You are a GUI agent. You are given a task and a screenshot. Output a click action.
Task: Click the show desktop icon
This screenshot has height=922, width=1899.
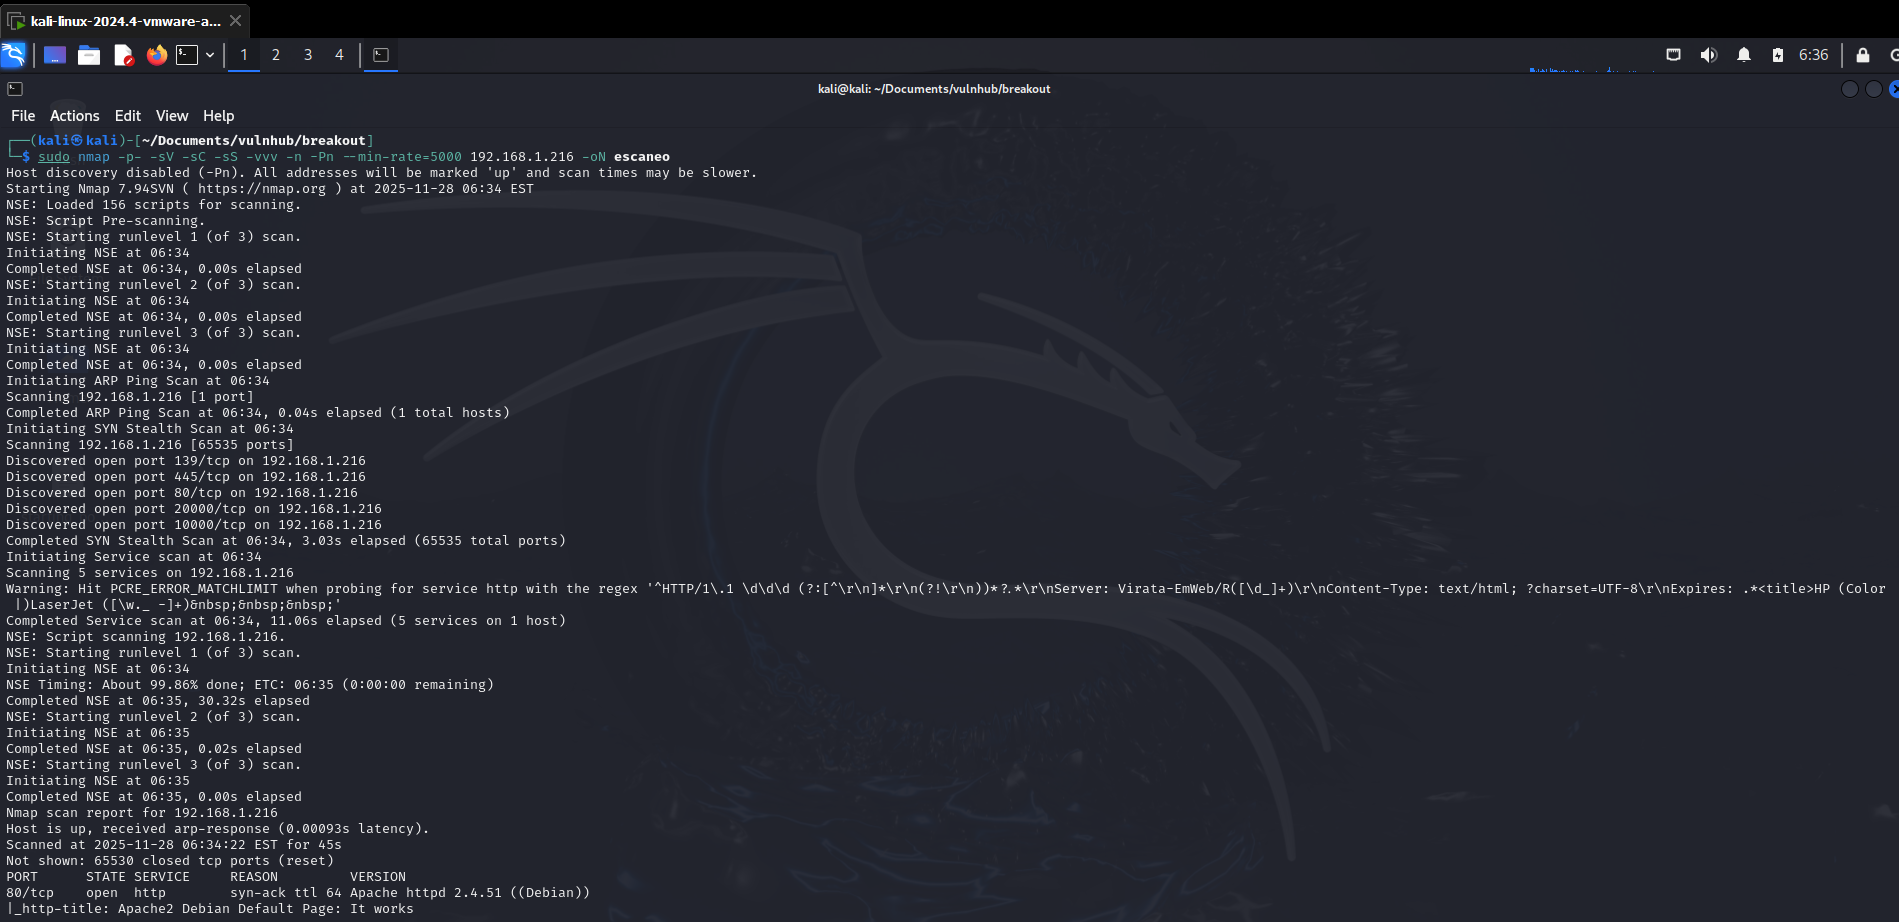[x=55, y=55]
